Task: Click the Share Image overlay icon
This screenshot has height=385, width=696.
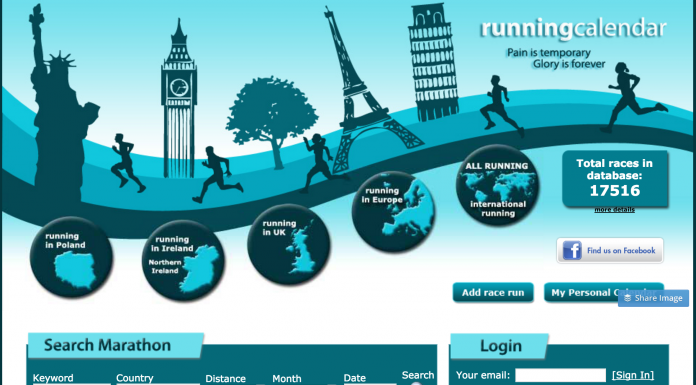Action: [x=627, y=298]
